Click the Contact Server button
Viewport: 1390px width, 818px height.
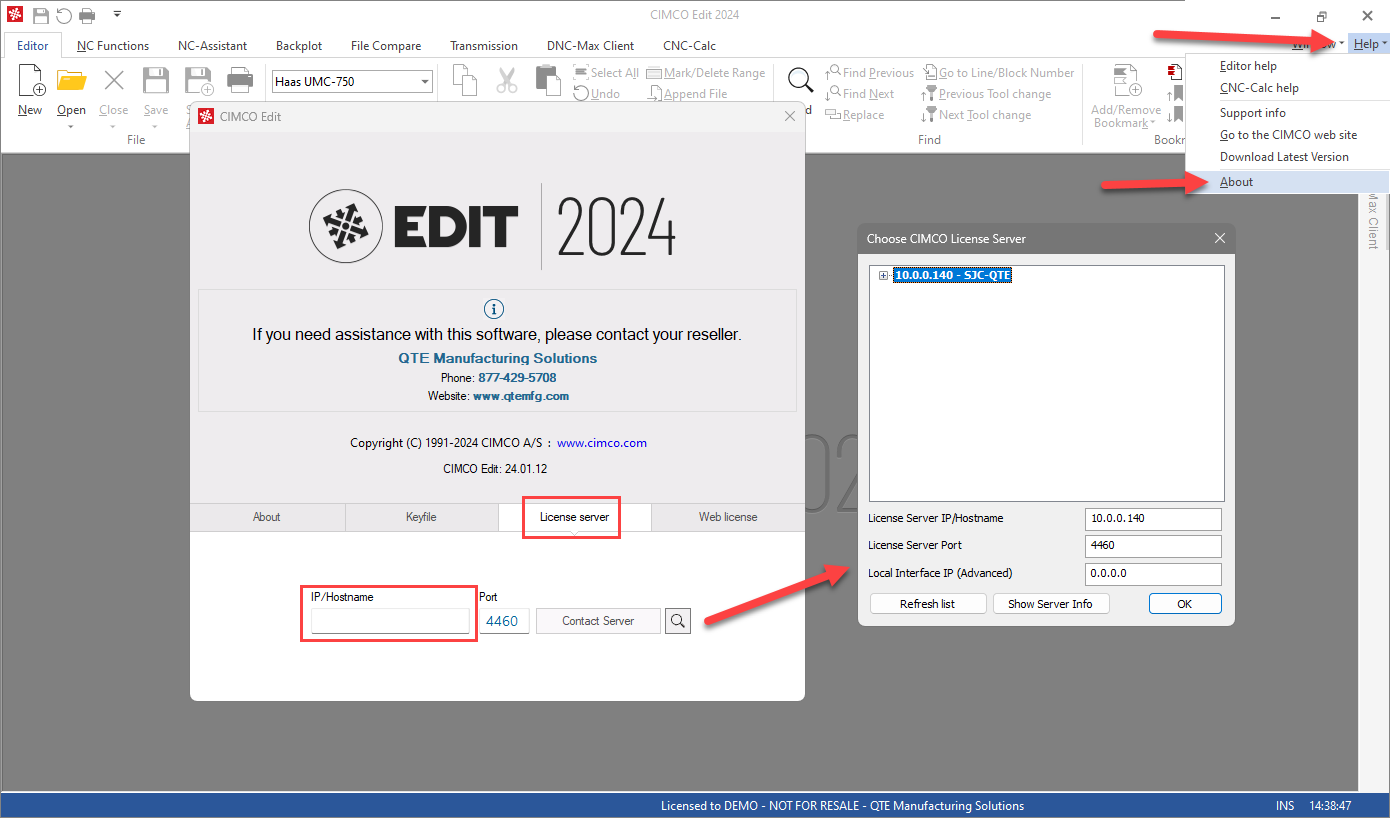[598, 621]
